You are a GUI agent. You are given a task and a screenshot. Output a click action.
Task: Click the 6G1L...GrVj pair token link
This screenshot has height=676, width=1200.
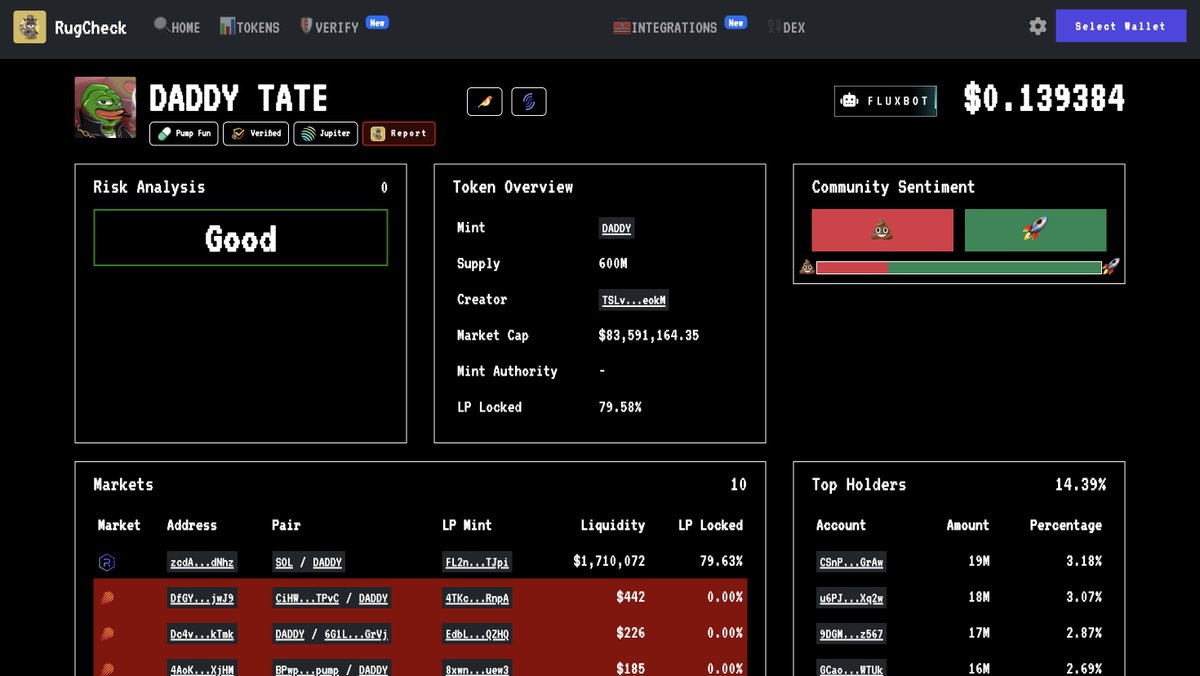354,634
